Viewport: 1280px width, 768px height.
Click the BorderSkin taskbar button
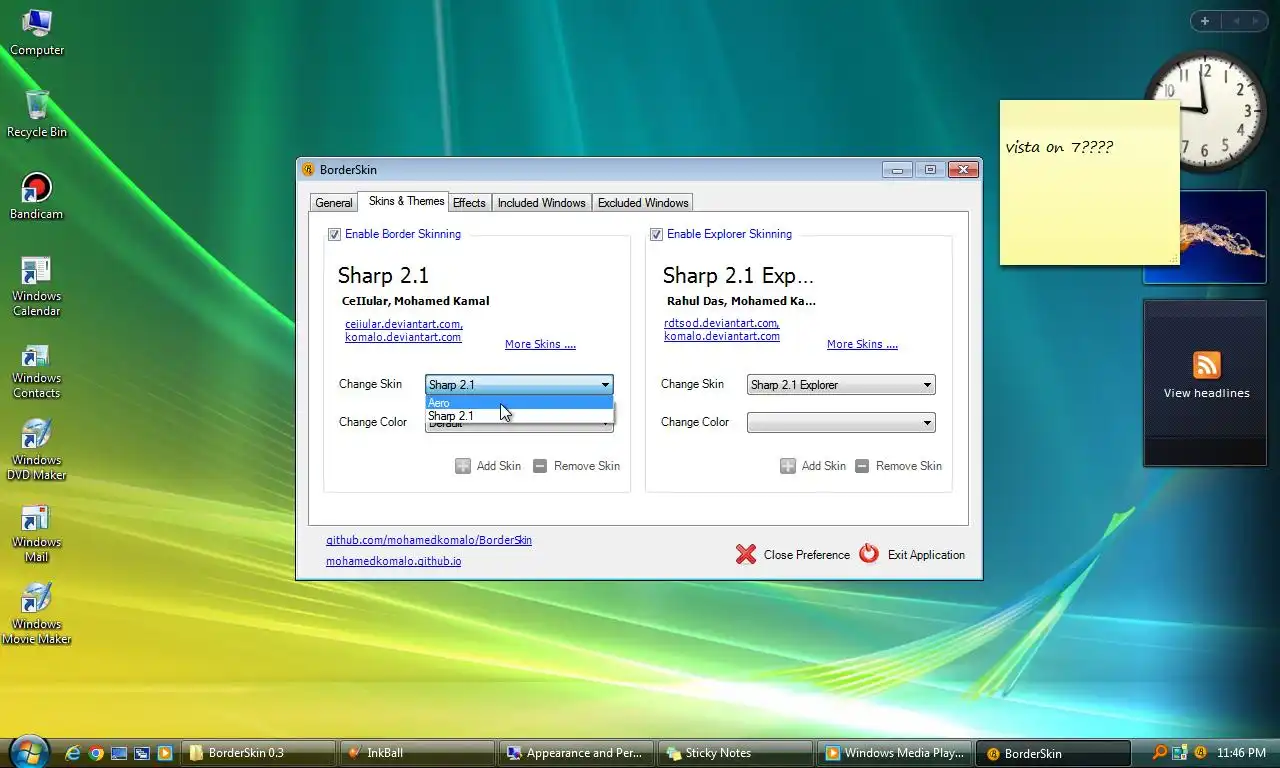1054,753
